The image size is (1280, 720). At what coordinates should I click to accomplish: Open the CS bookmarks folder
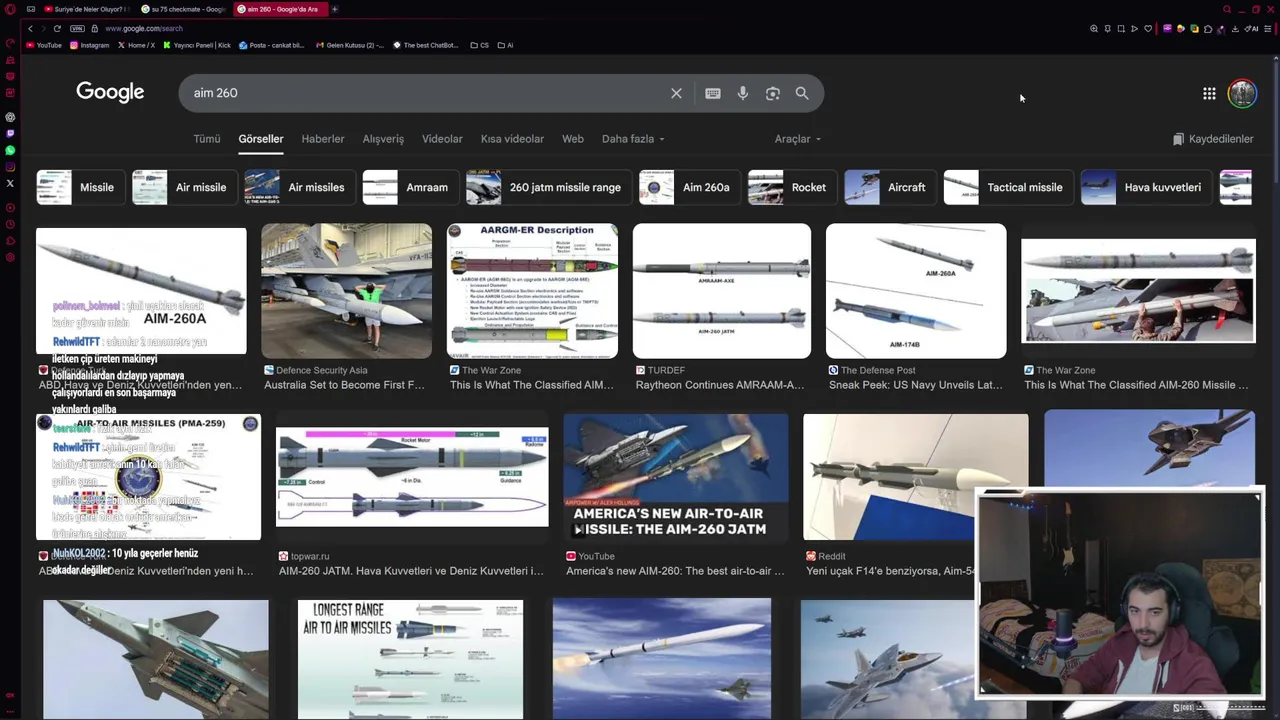(480, 45)
